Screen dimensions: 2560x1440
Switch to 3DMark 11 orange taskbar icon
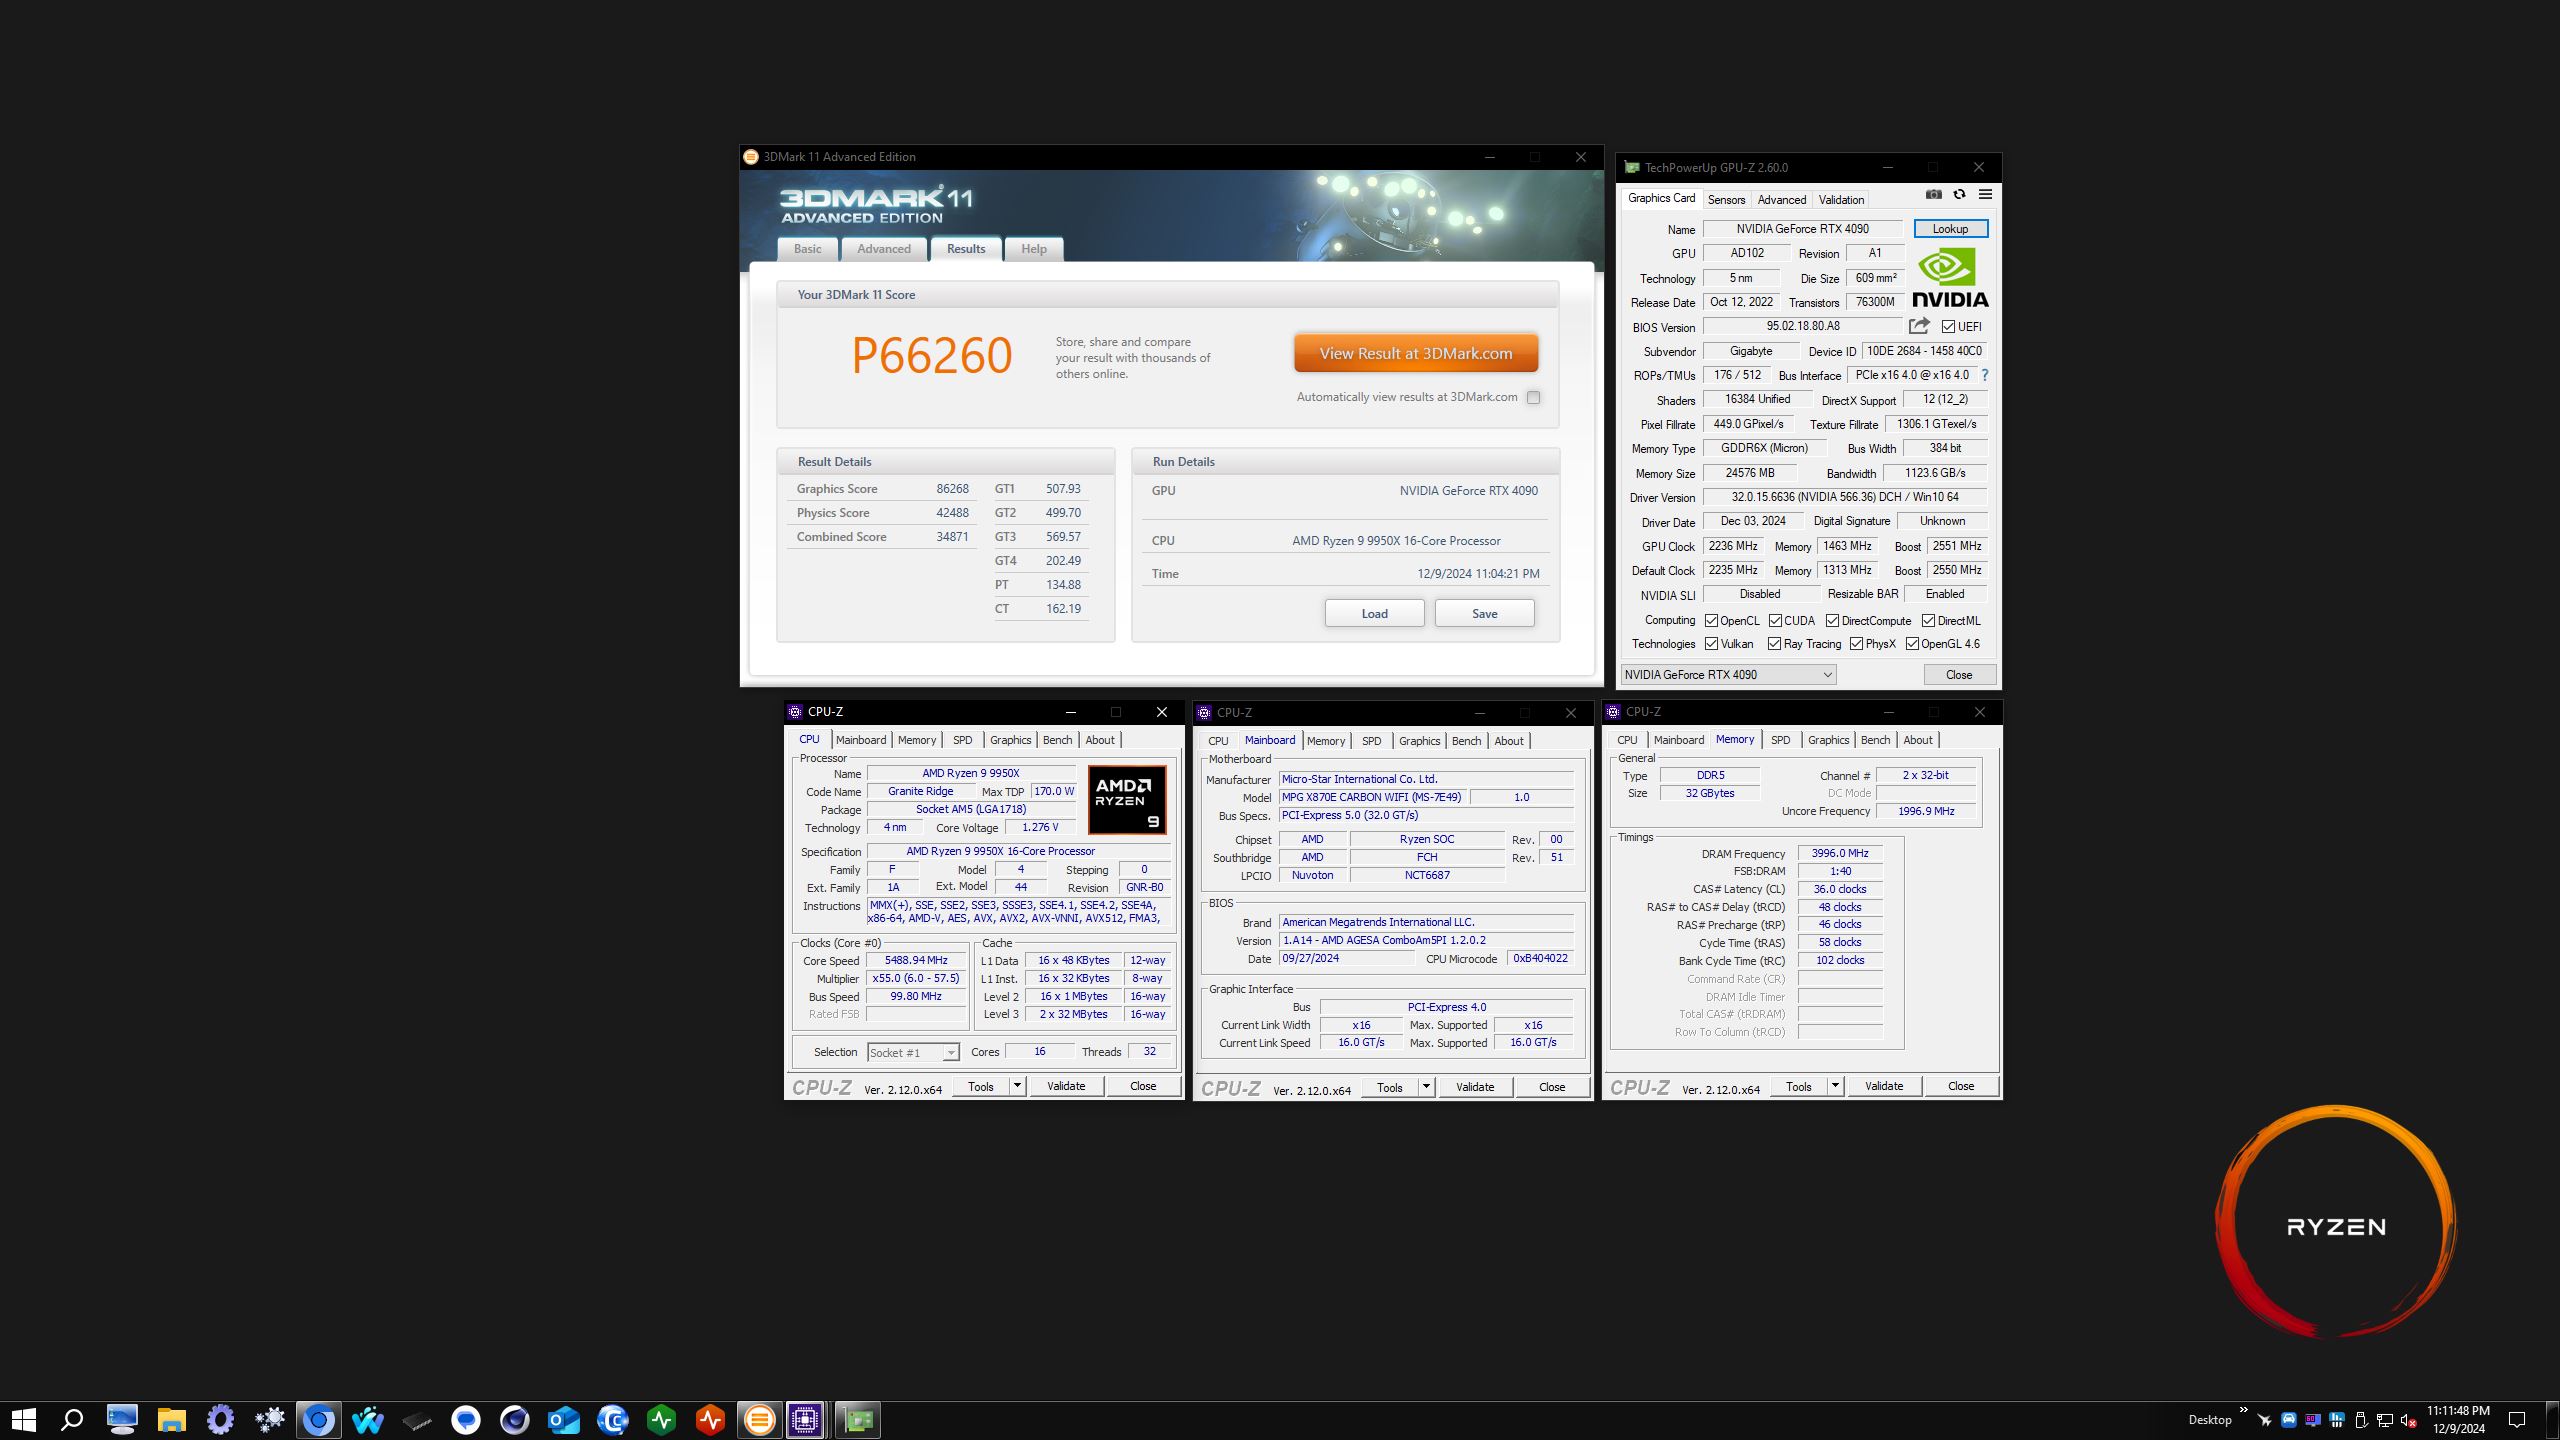click(760, 1419)
